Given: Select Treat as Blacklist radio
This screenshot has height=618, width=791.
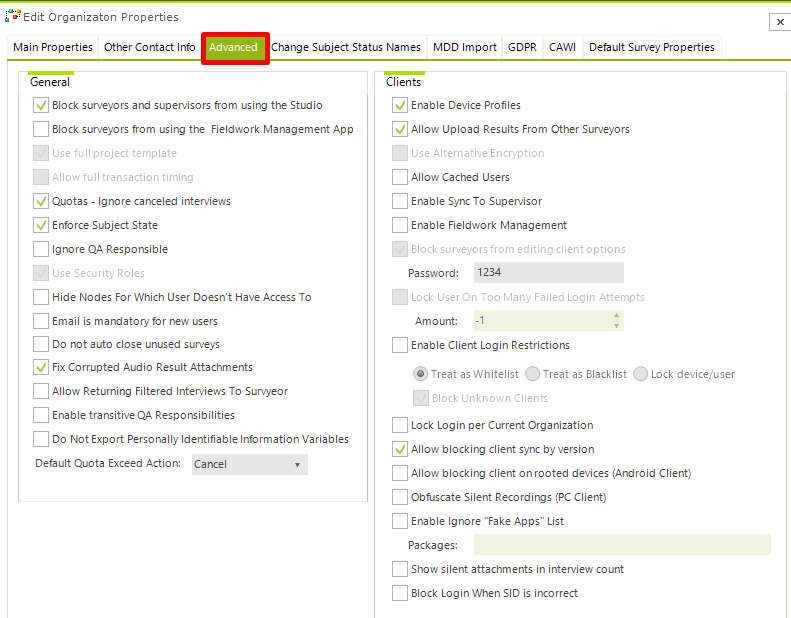Looking at the screenshot, I should pyautogui.click(x=532, y=374).
